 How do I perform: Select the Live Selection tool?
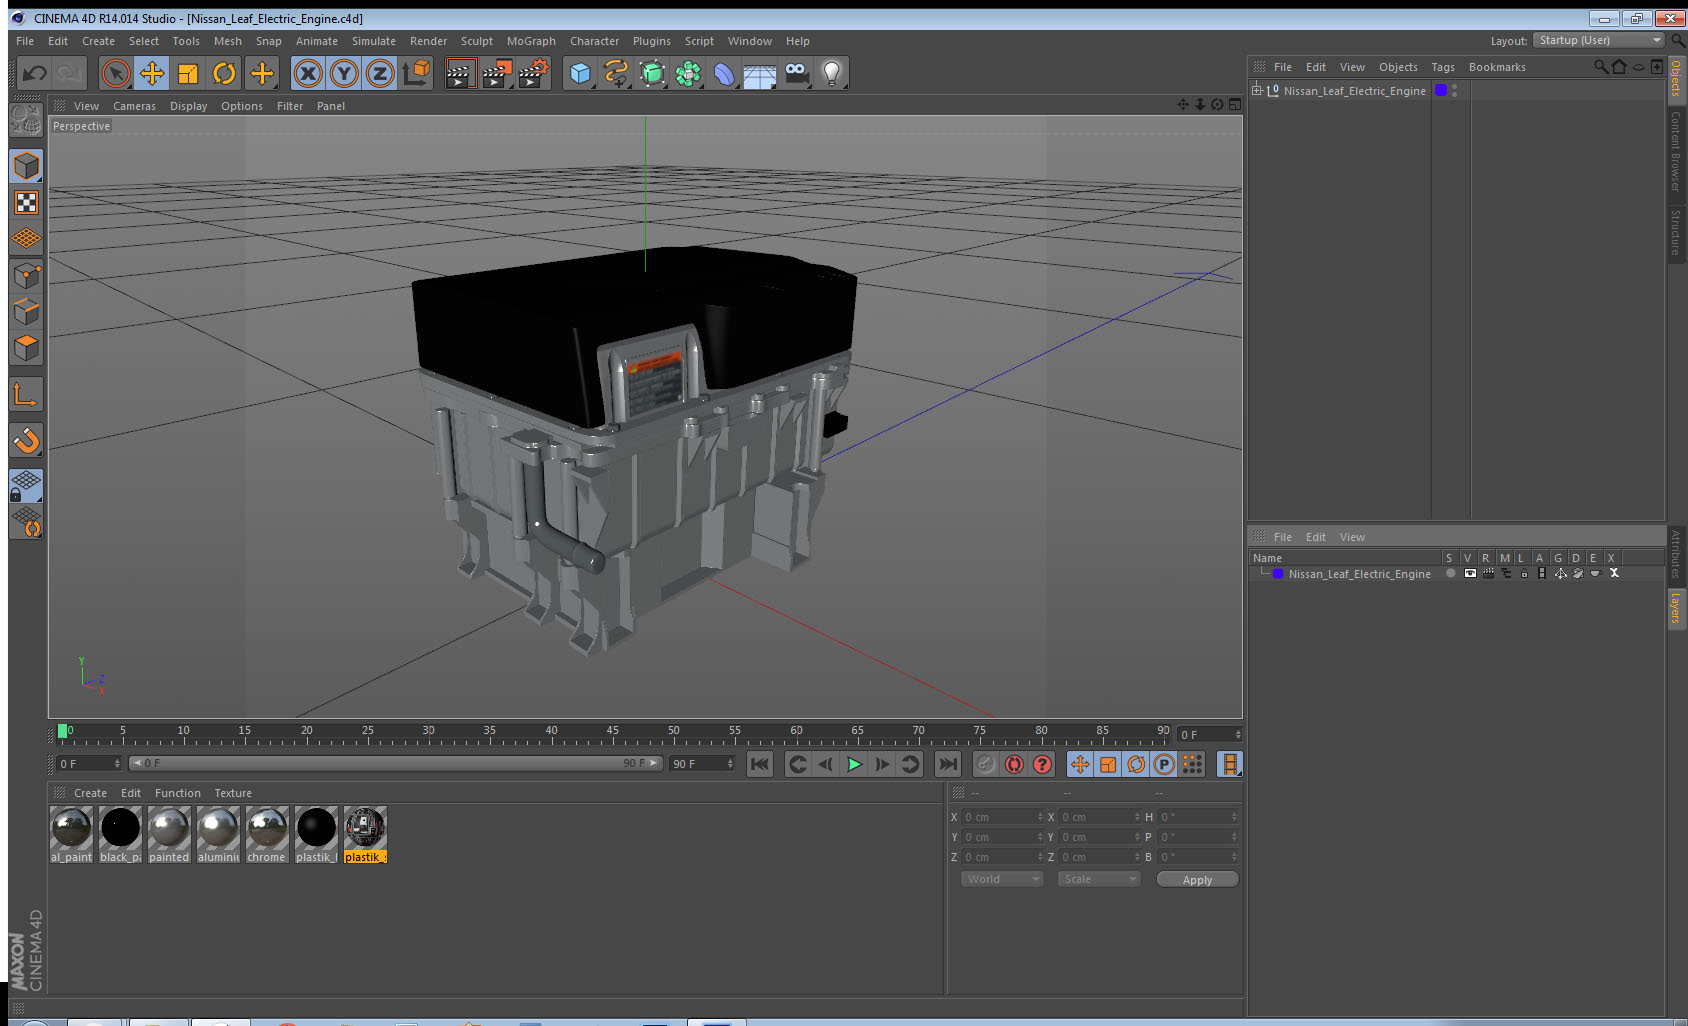click(x=116, y=73)
